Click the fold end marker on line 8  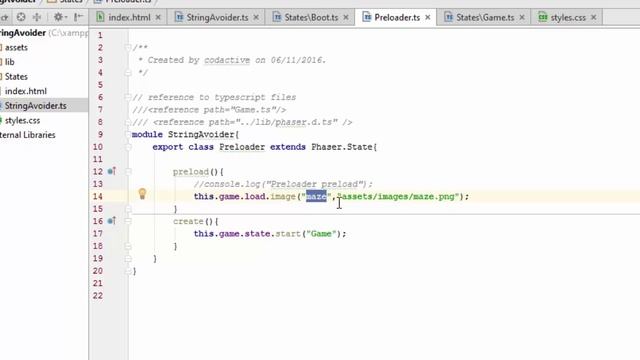pyautogui.click(x=128, y=122)
